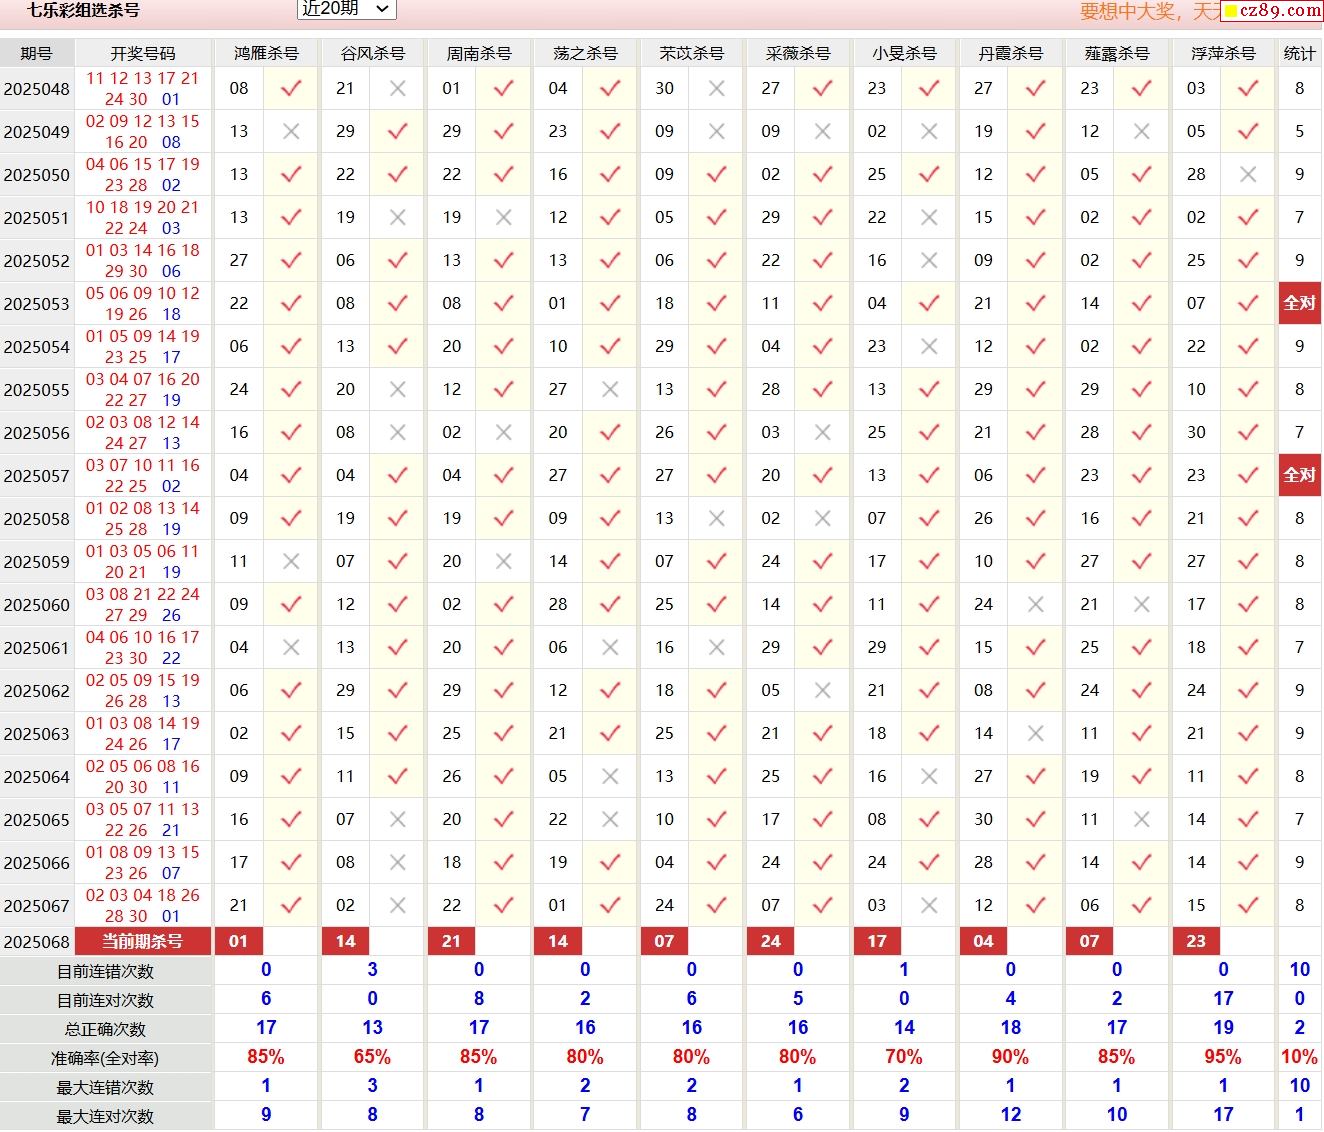Click 丹霞 cross mark in row 2025060
Screen dimensions: 1324x1132
click(x=1035, y=604)
